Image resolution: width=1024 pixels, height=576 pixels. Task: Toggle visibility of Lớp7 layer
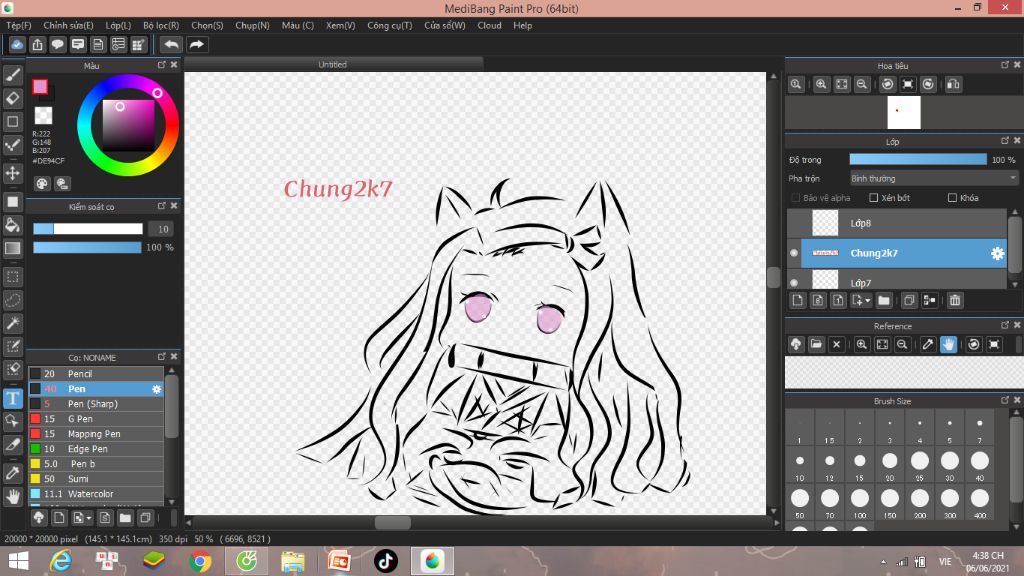794,283
